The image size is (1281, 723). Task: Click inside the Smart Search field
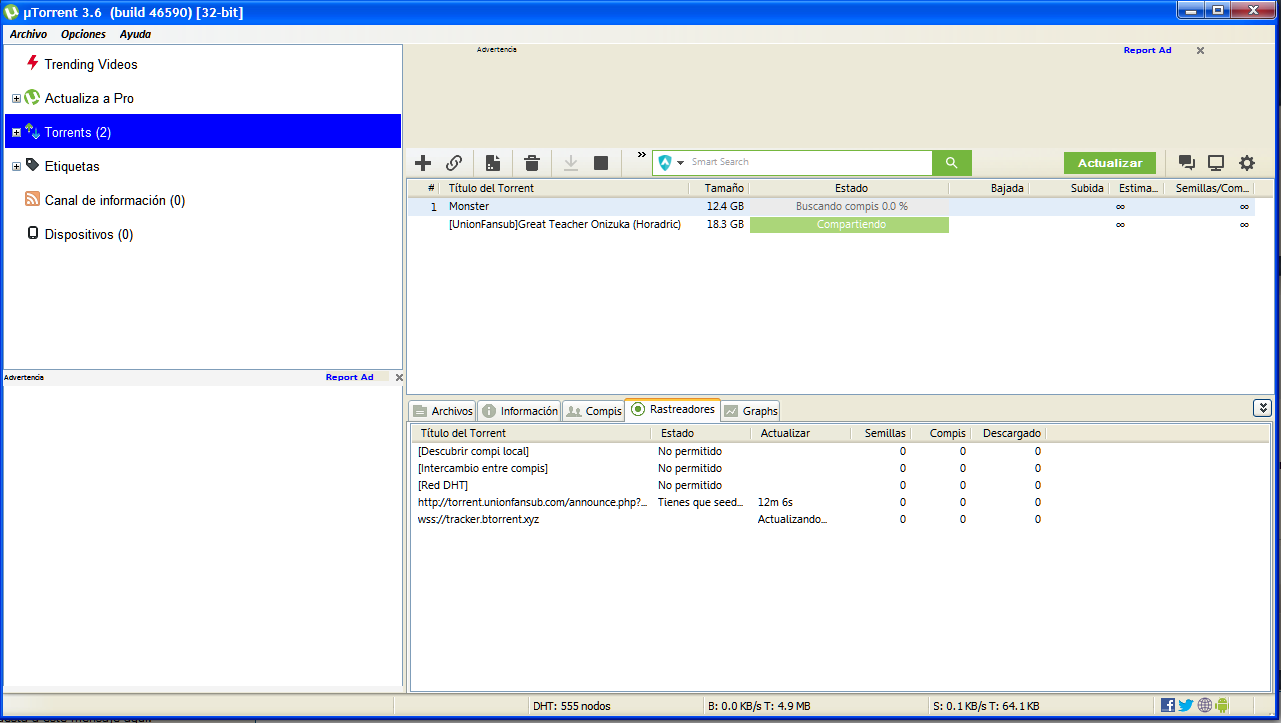pyautogui.click(x=810, y=162)
